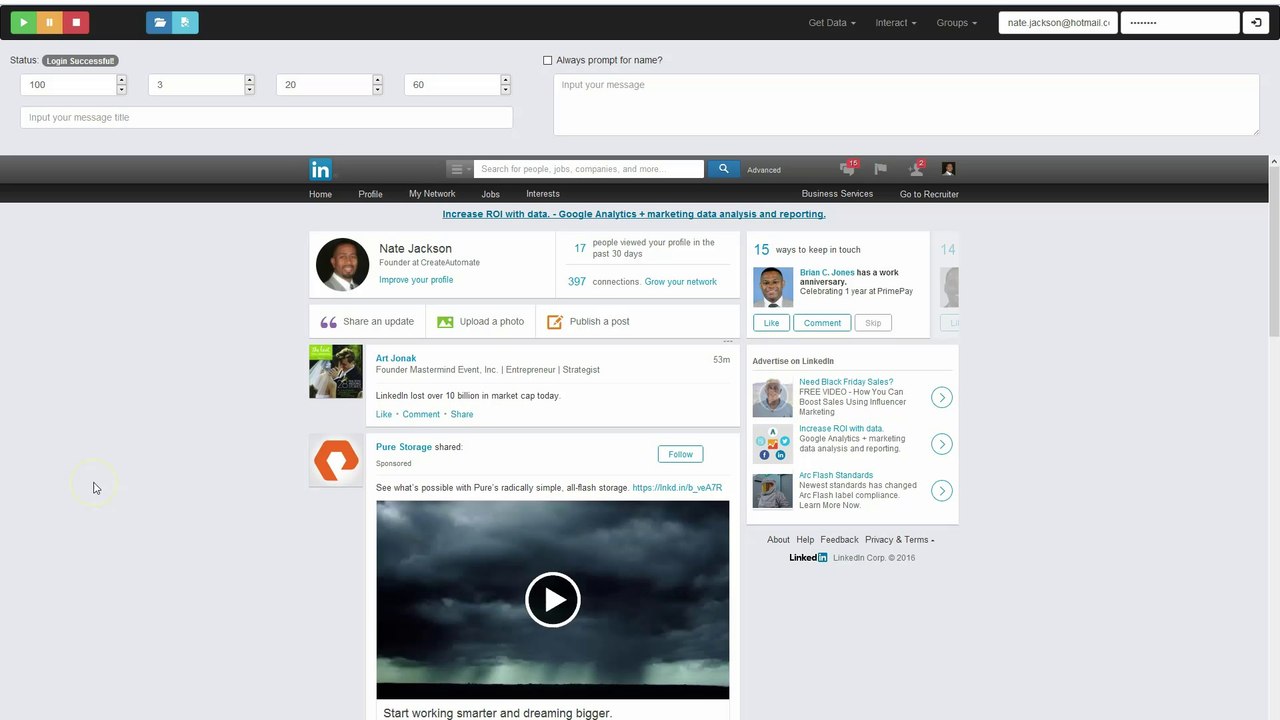
Task: Increment the stepper showing 60
Action: [x=506, y=80]
